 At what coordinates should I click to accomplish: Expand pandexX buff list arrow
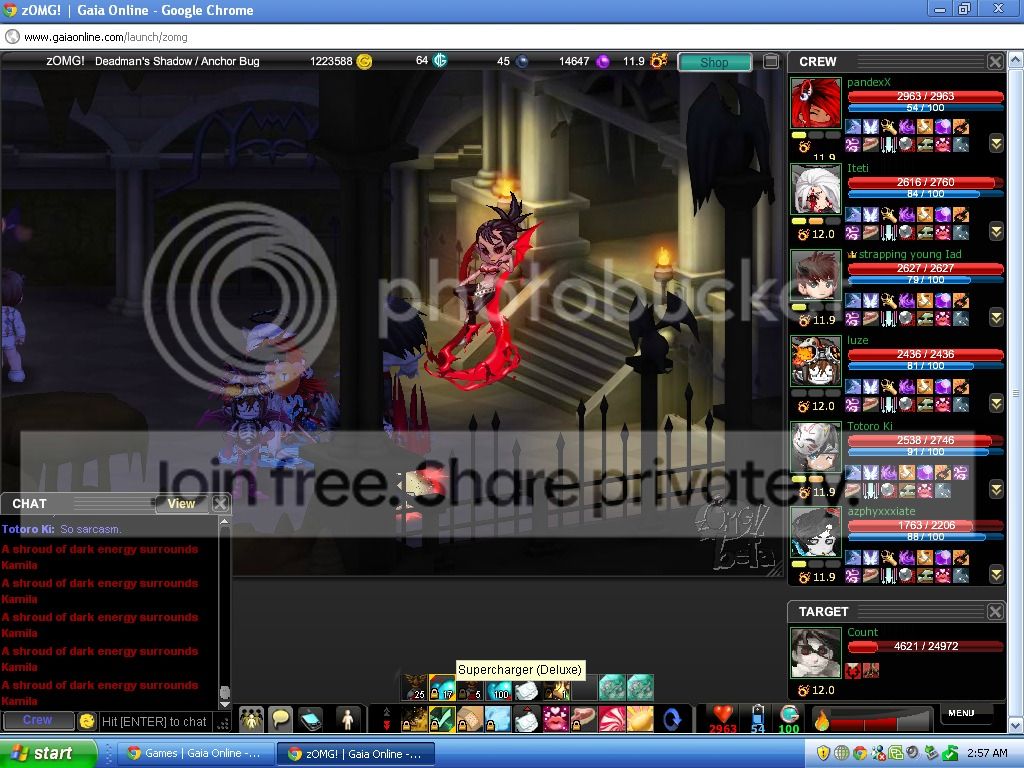[996, 144]
